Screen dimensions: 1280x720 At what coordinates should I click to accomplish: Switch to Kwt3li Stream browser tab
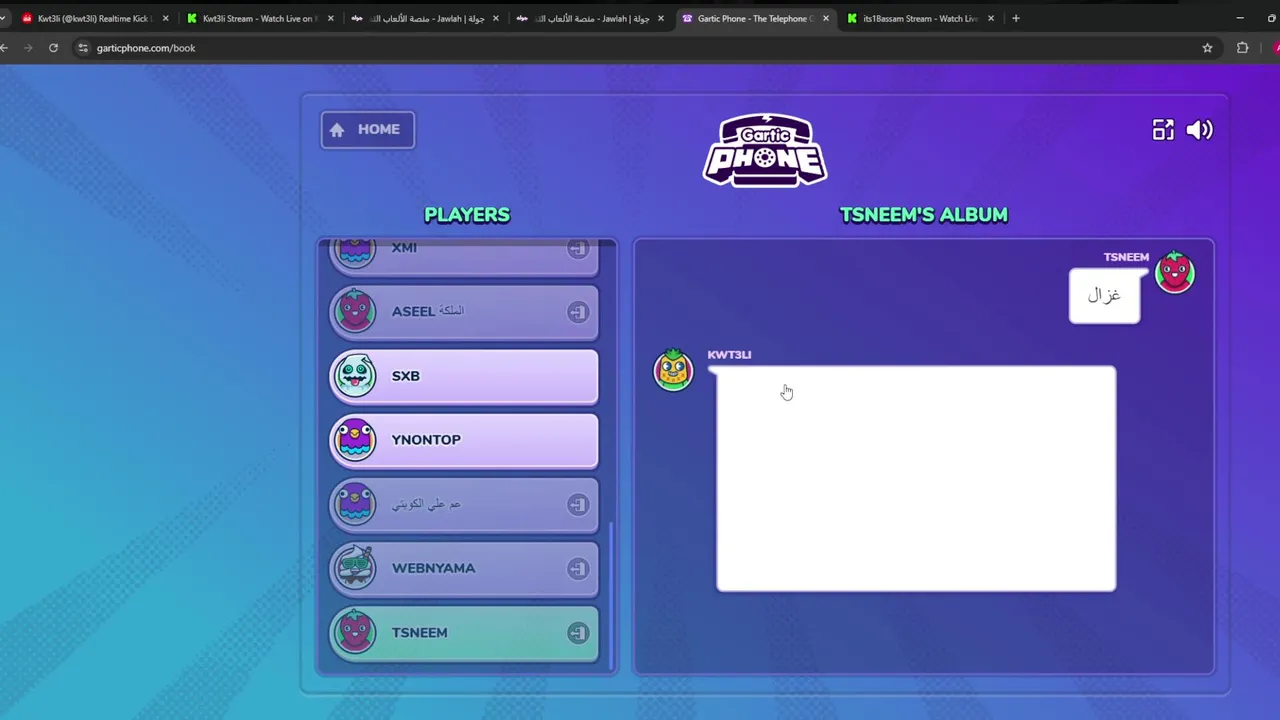pos(260,18)
